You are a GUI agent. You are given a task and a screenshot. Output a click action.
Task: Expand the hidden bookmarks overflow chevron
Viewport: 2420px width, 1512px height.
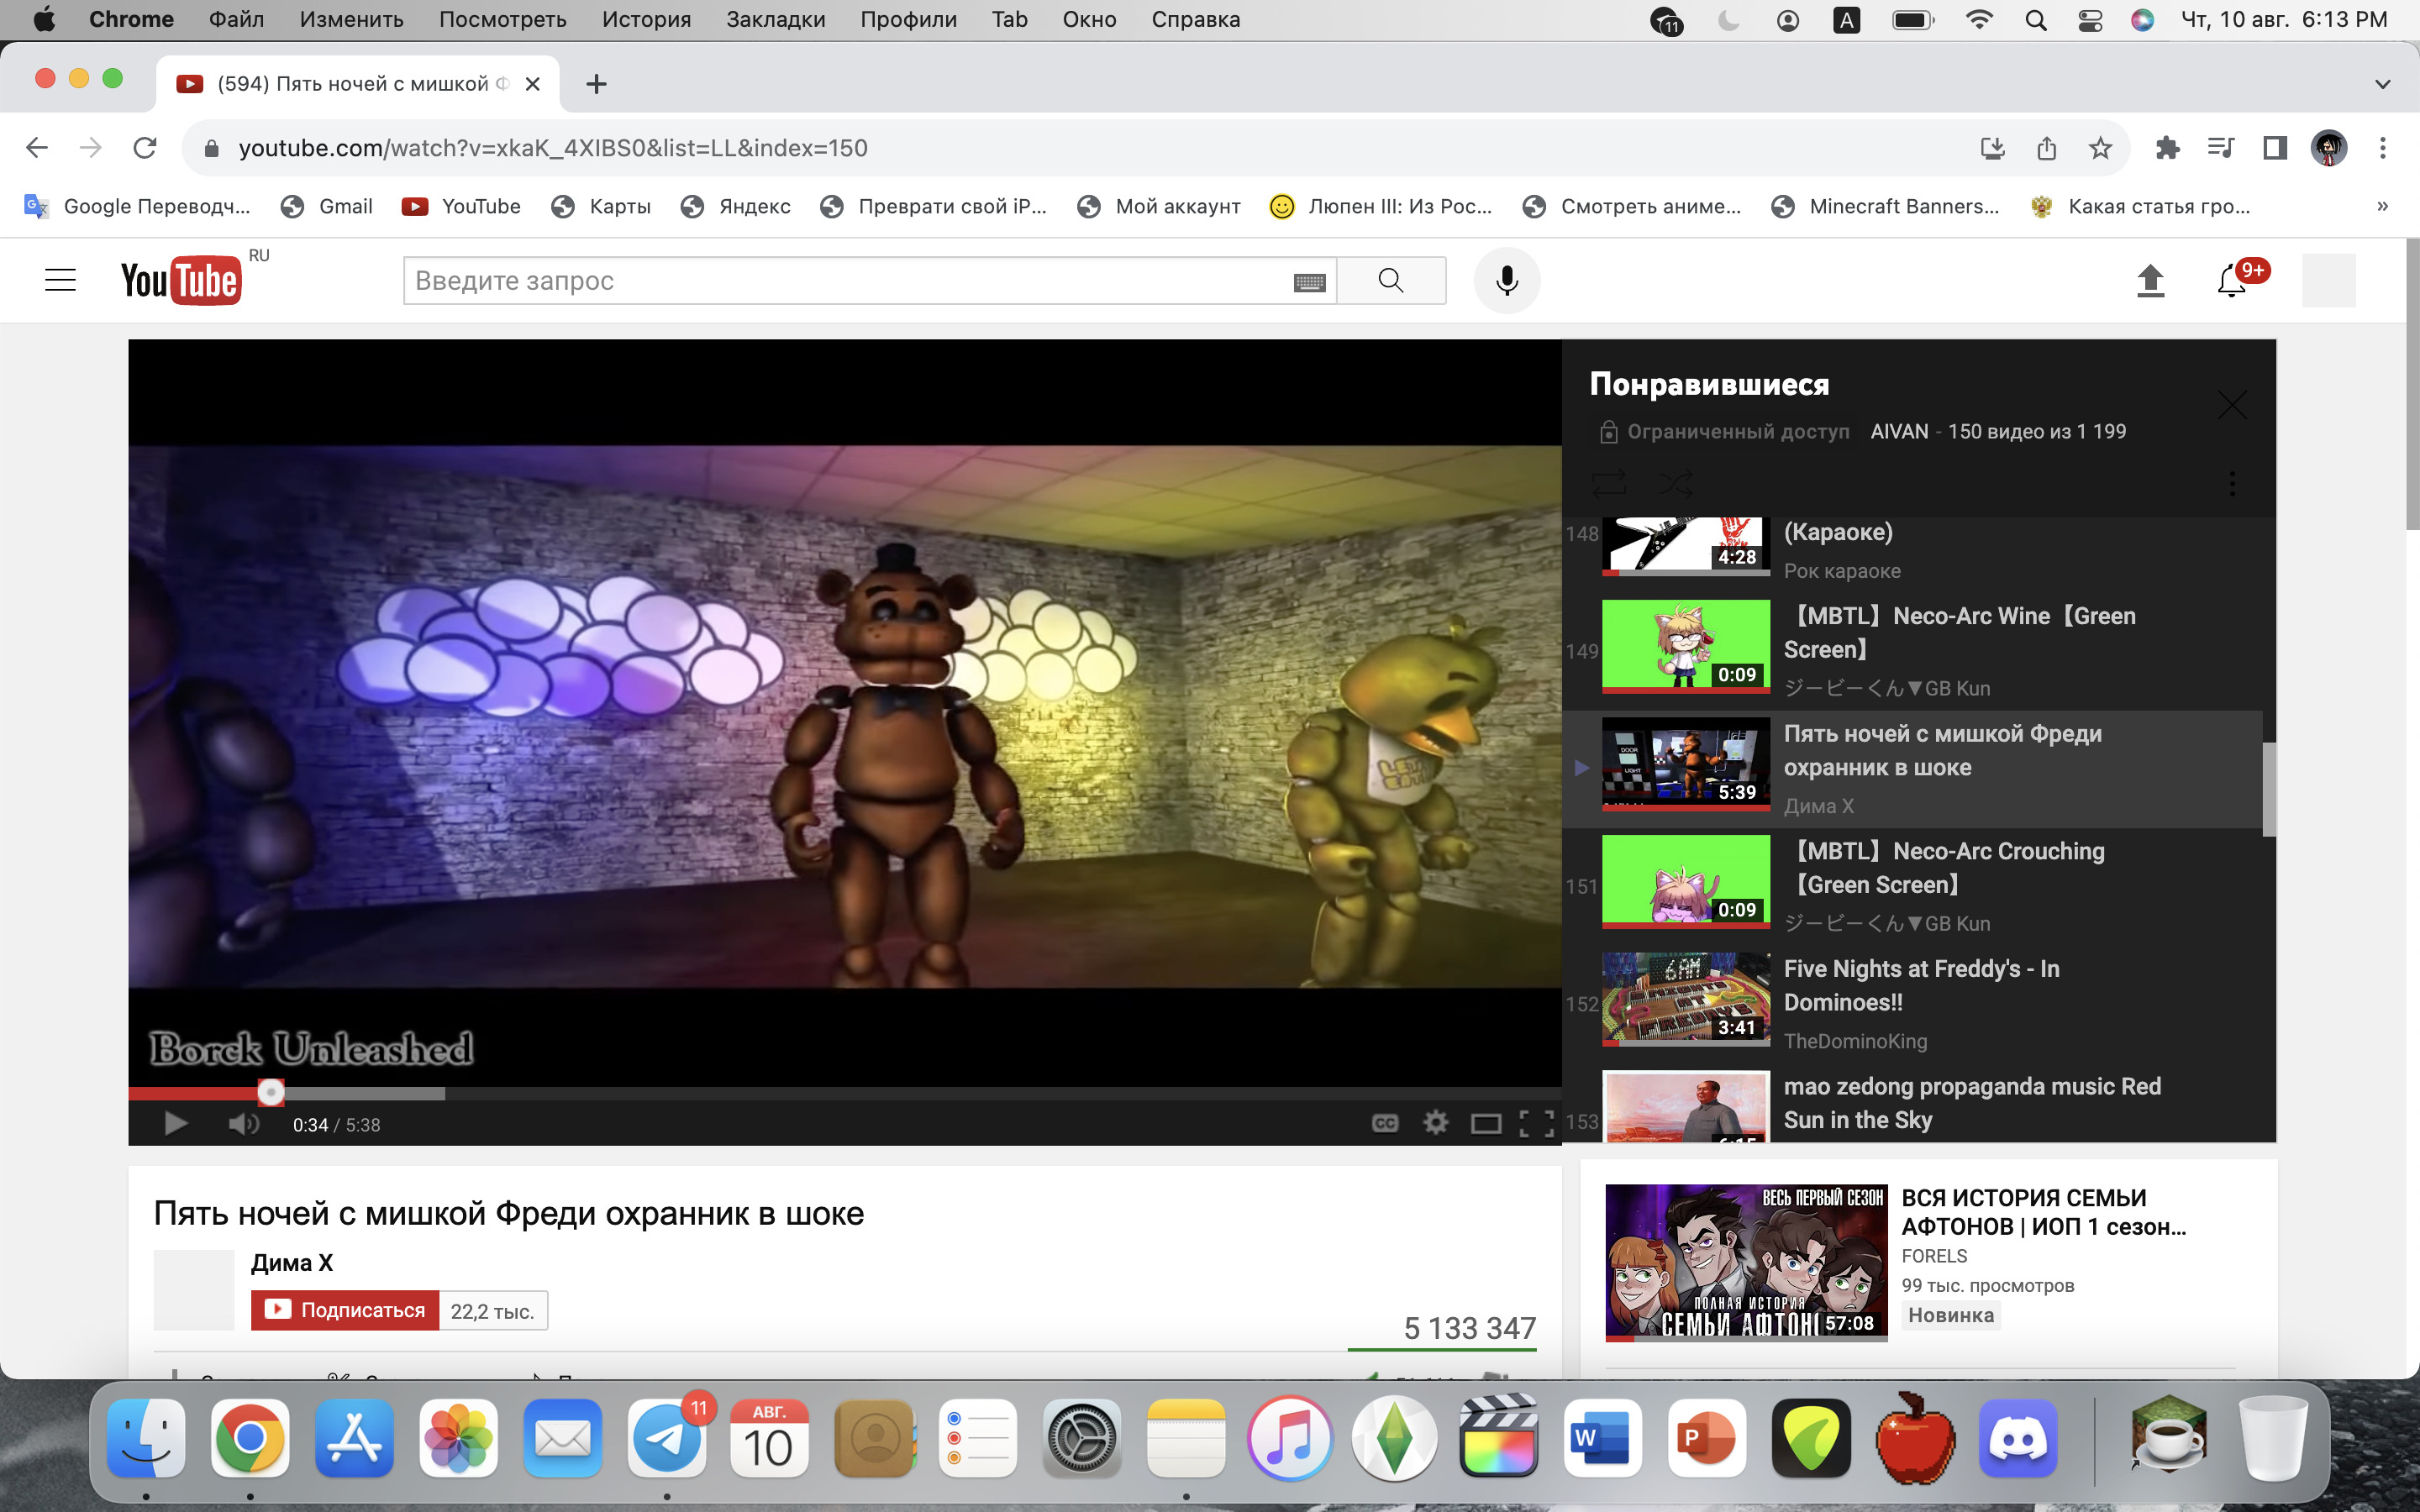(x=2382, y=206)
